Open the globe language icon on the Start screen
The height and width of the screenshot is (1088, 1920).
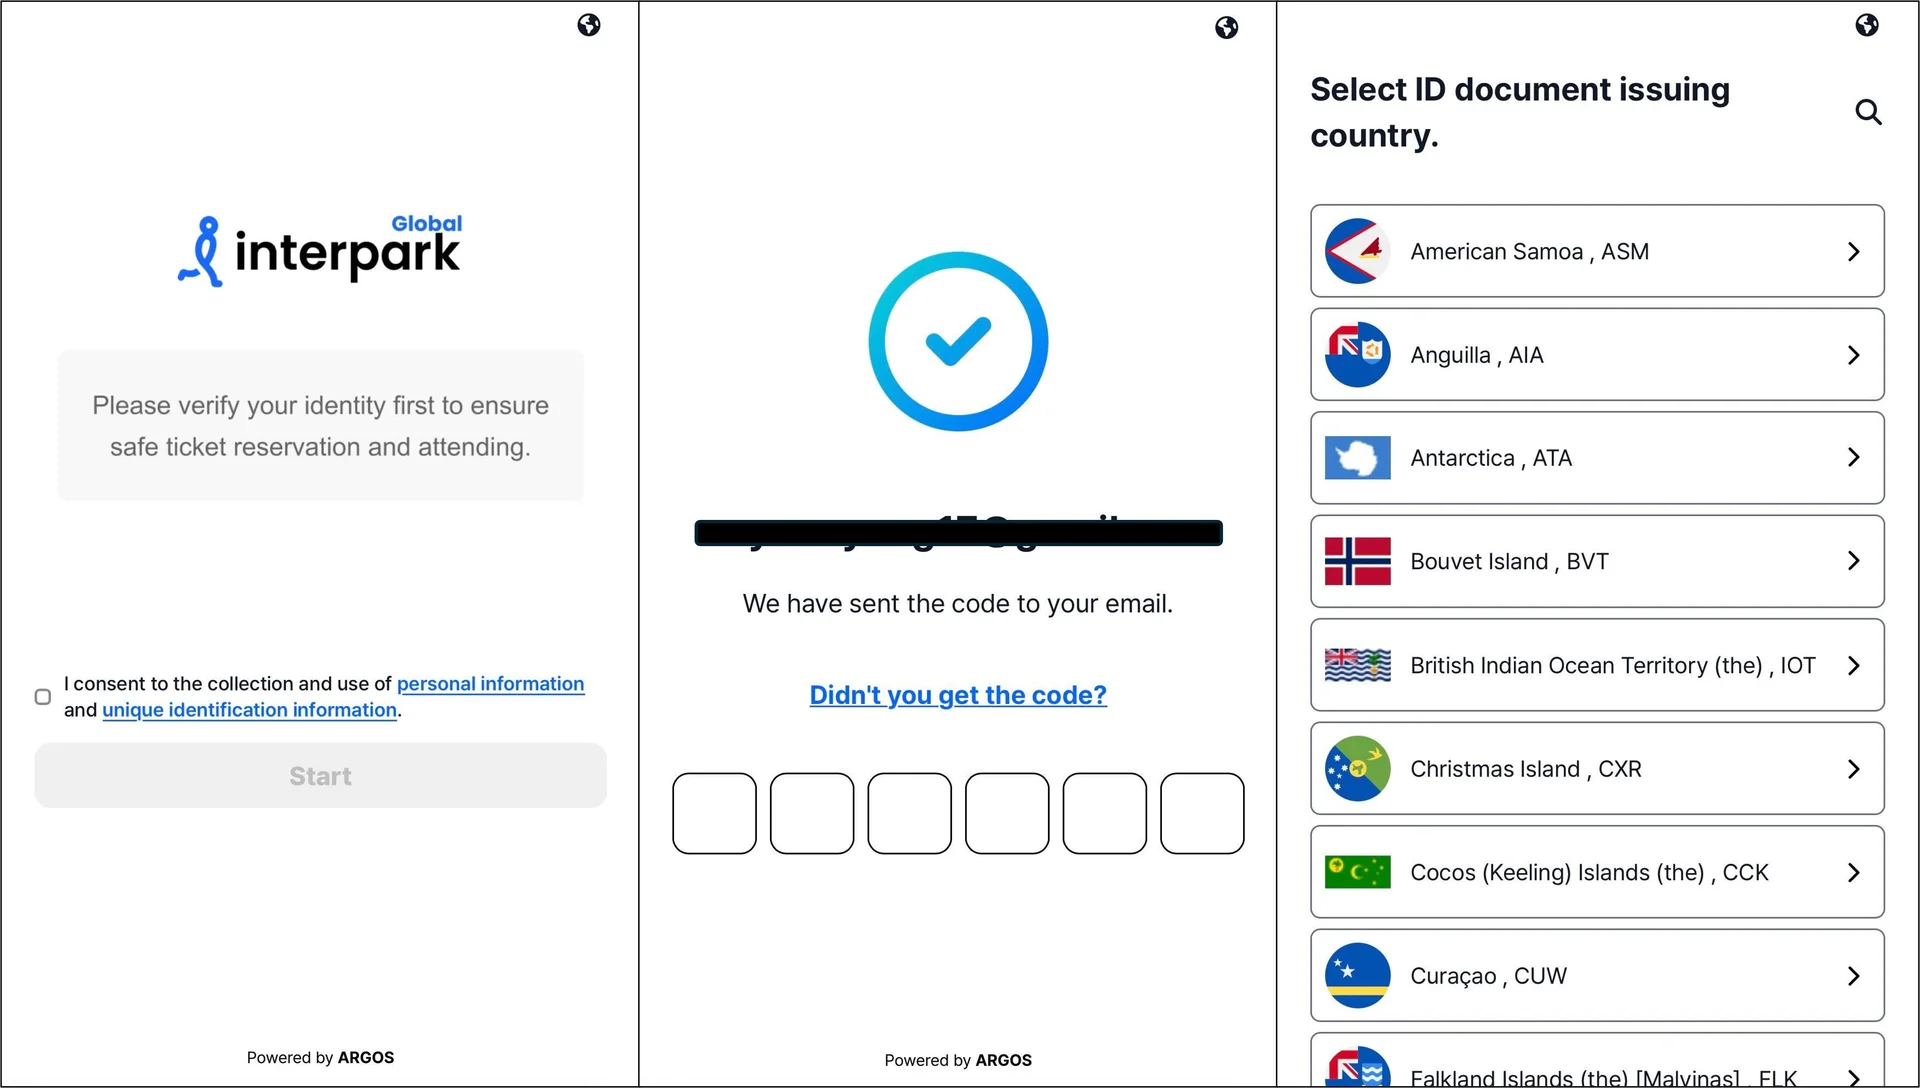(x=589, y=25)
